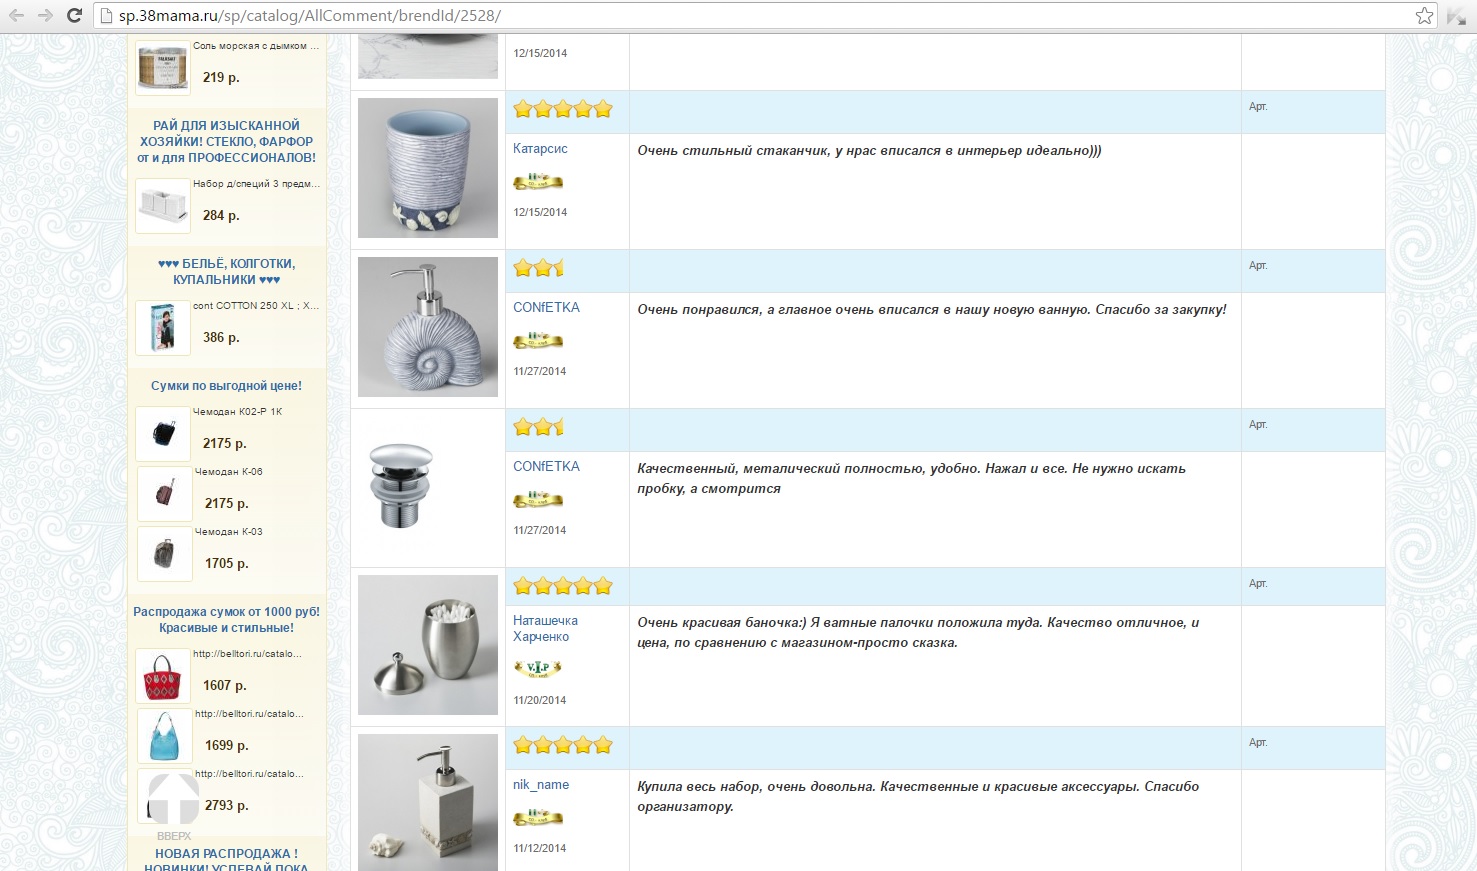1477x871 pixels.
Task: Click the 386 р. price
Action: click(221, 337)
